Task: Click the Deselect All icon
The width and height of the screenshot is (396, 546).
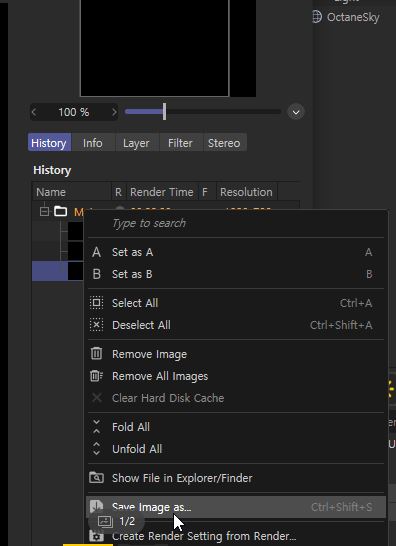Action: click(96, 325)
